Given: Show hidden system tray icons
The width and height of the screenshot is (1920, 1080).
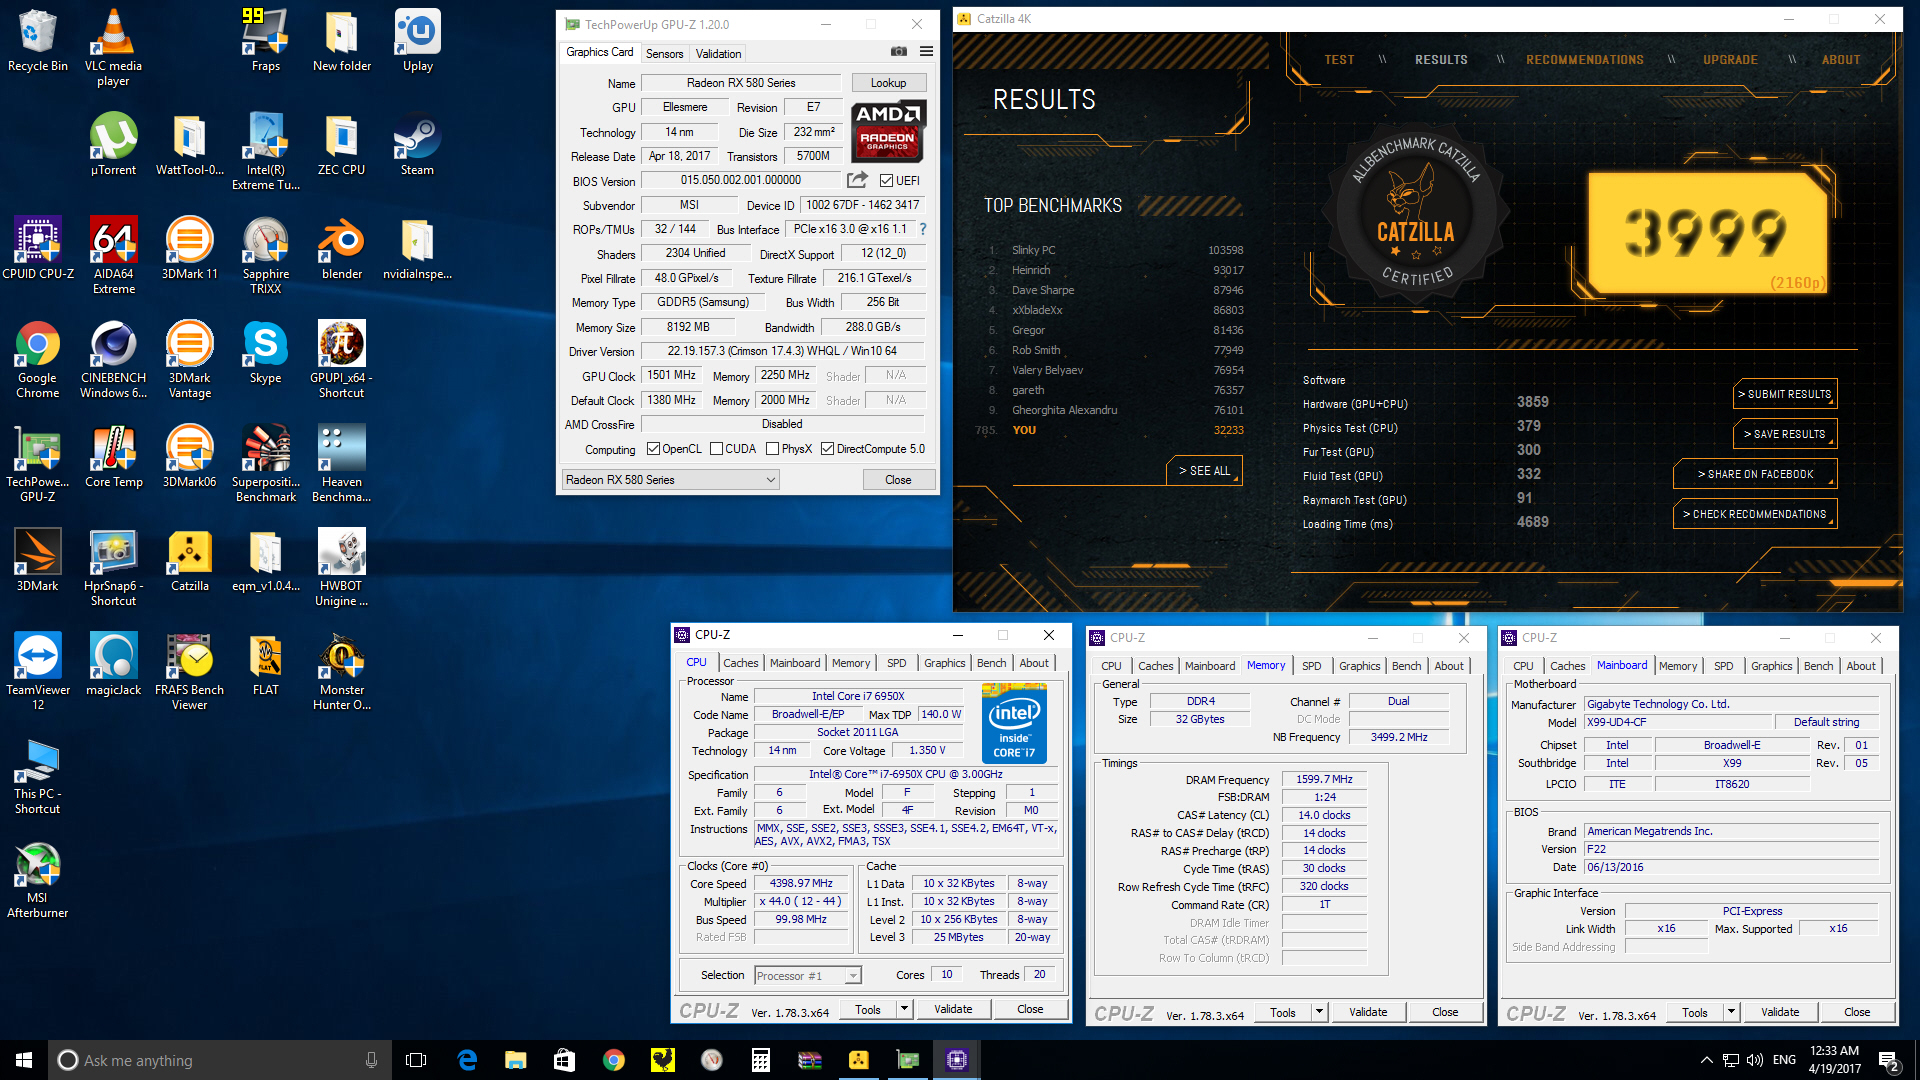Looking at the screenshot, I should [x=1706, y=1060].
